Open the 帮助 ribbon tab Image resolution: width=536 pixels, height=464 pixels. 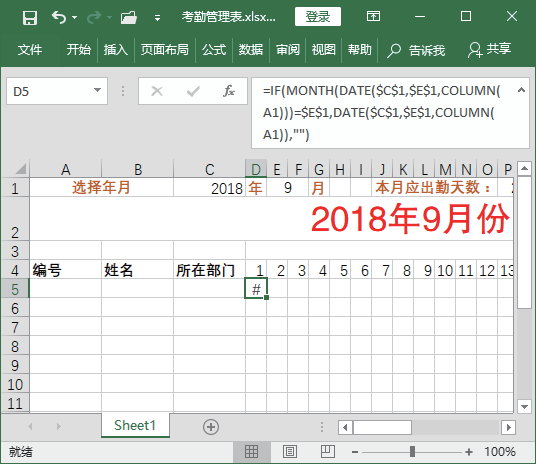360,50
